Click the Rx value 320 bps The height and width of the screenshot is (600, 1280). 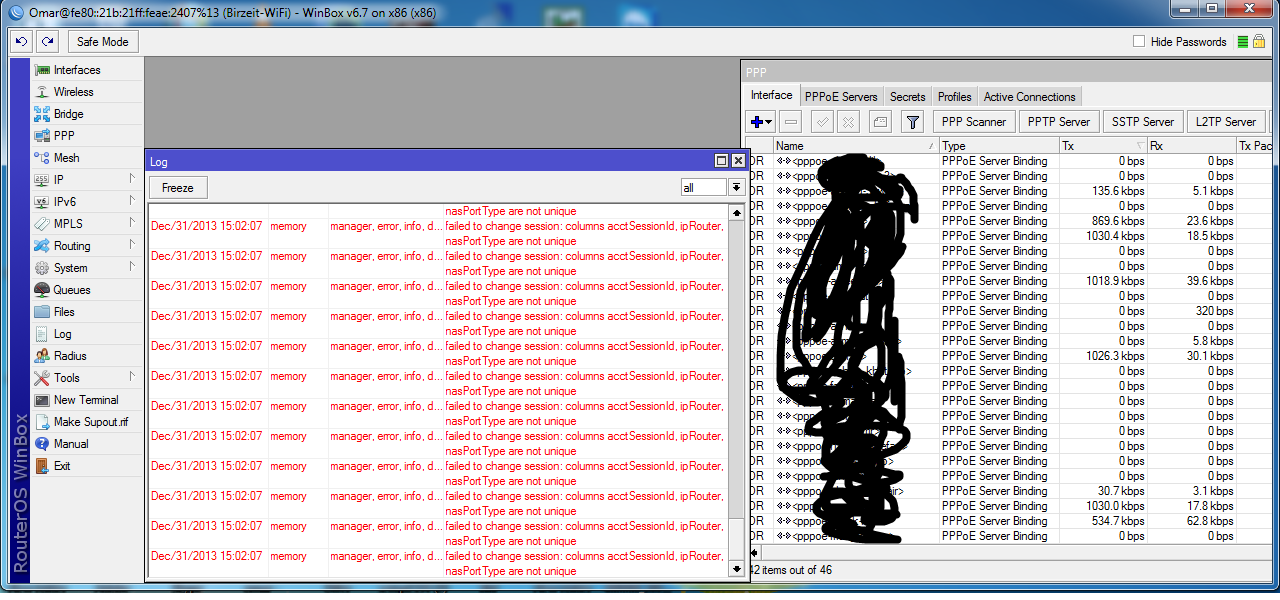(x=1214, y=311)
